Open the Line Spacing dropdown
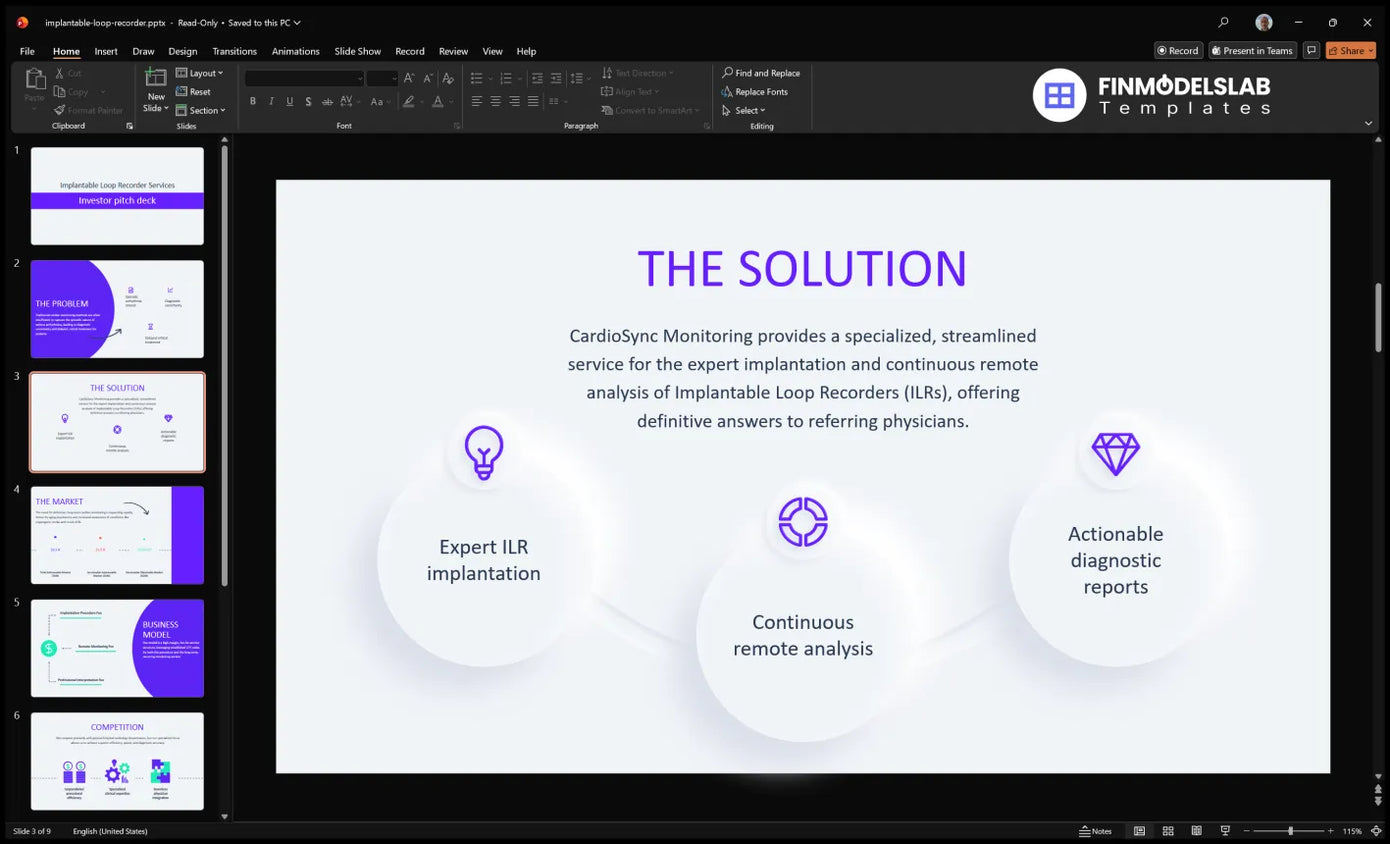Image resolution: width=1390 pixels, height=844 pixels. (x=579, y=78)
